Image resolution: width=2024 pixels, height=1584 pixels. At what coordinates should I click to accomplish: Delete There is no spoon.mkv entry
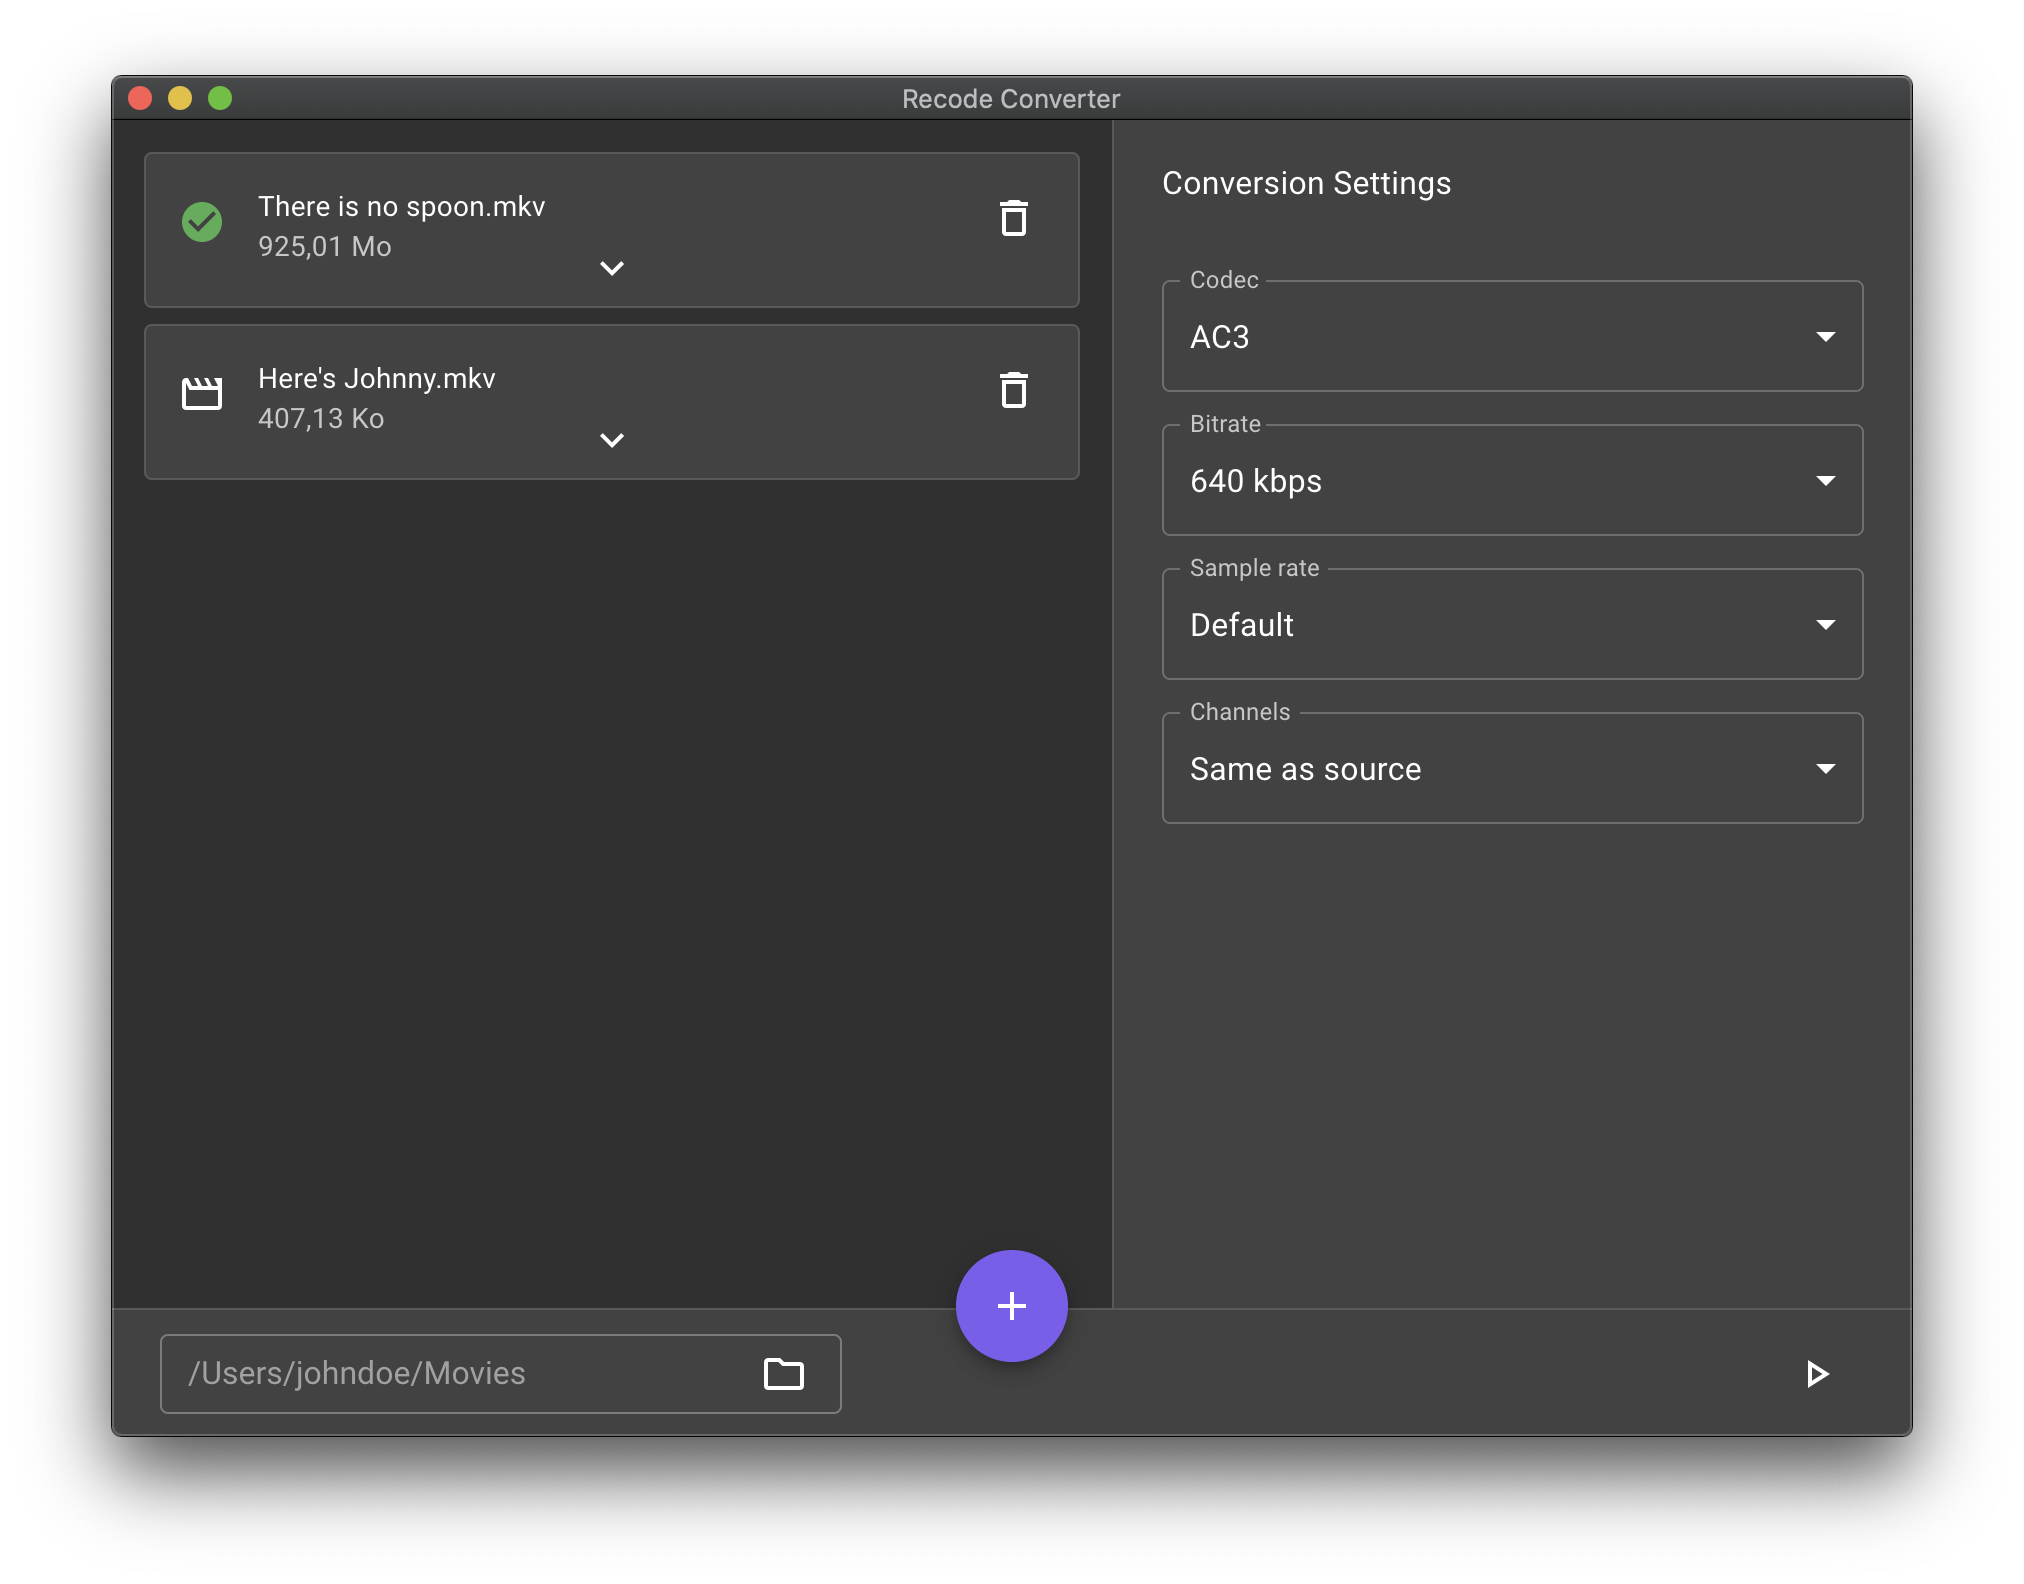click(x=1013, y=218)
